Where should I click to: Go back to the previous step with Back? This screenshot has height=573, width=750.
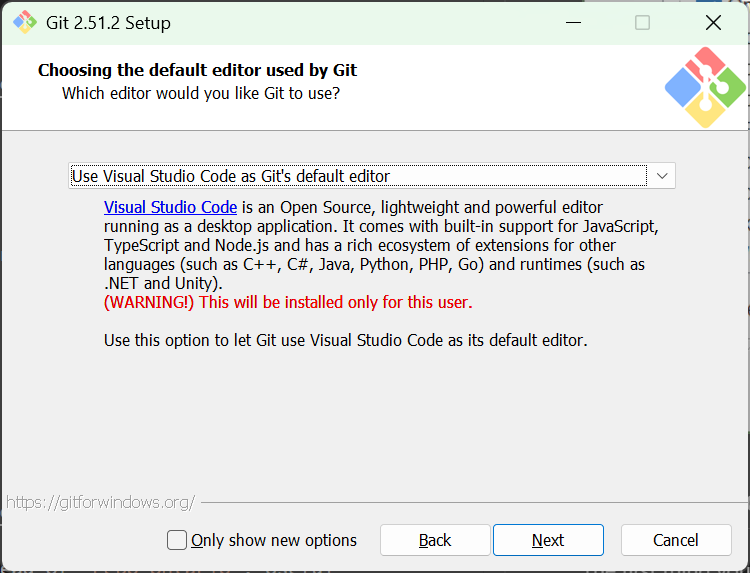click(435, 540)
